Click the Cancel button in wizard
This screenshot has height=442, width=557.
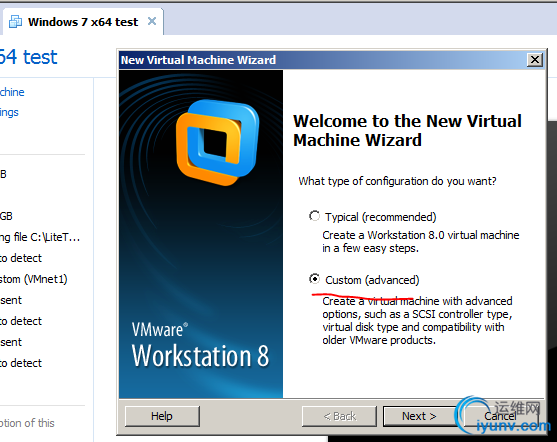point(500,416)
